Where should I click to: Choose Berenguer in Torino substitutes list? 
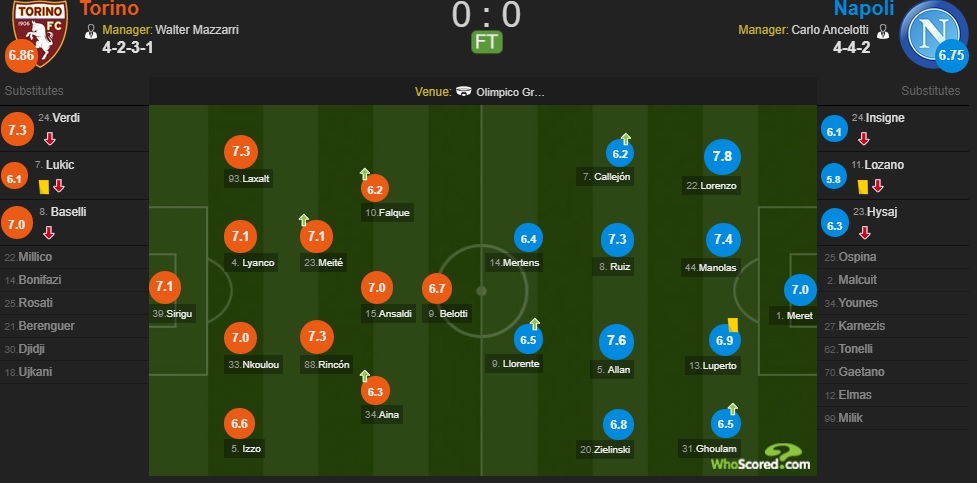[x=40, y=326]
